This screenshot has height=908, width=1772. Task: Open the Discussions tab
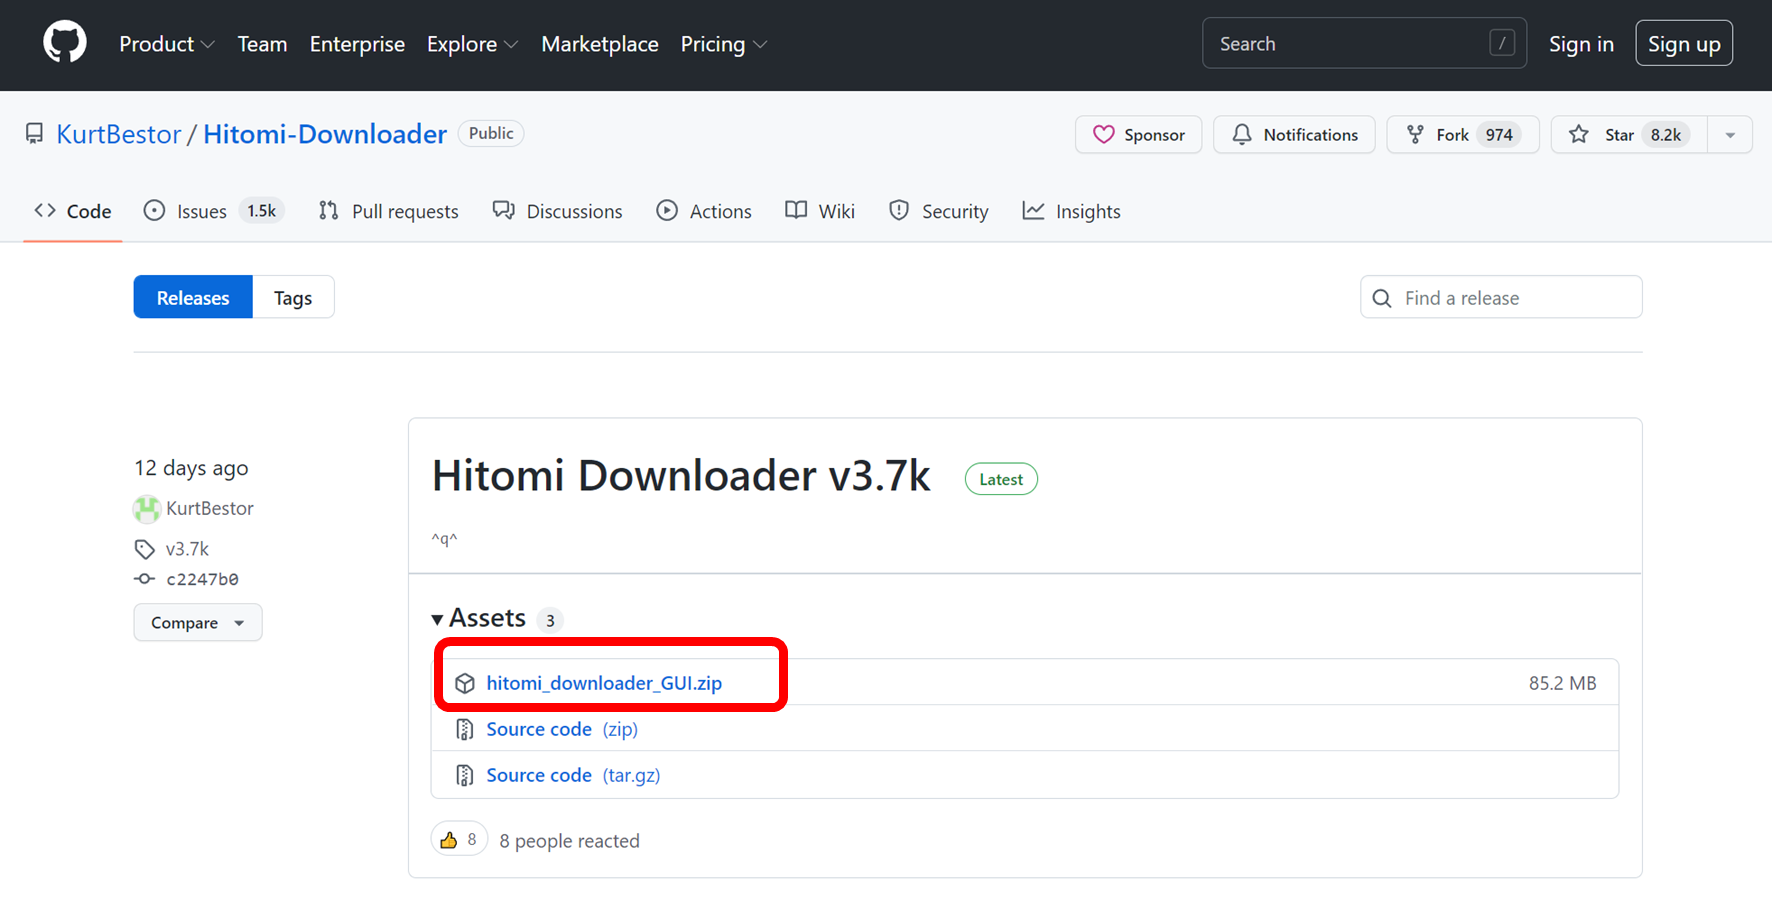coord(557,211)
